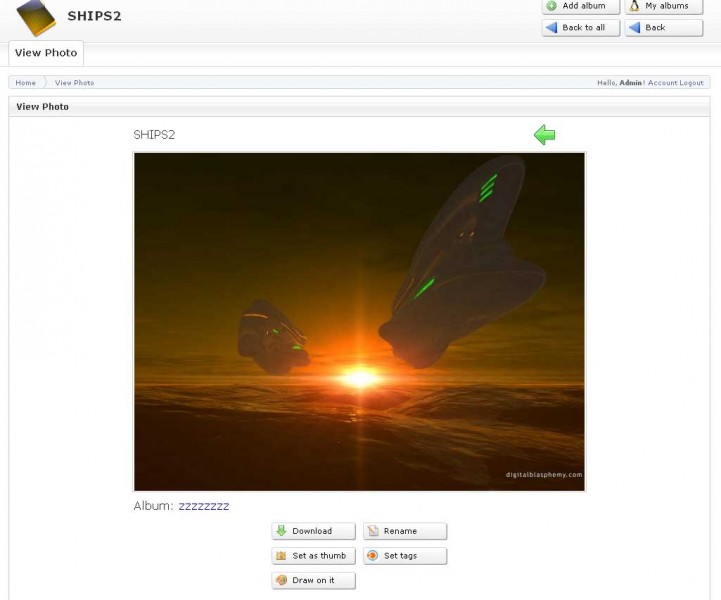Image resolution: width=721 pixels, height=600 pixels.
Task: Click the album book logo icon
Action: 36,17
